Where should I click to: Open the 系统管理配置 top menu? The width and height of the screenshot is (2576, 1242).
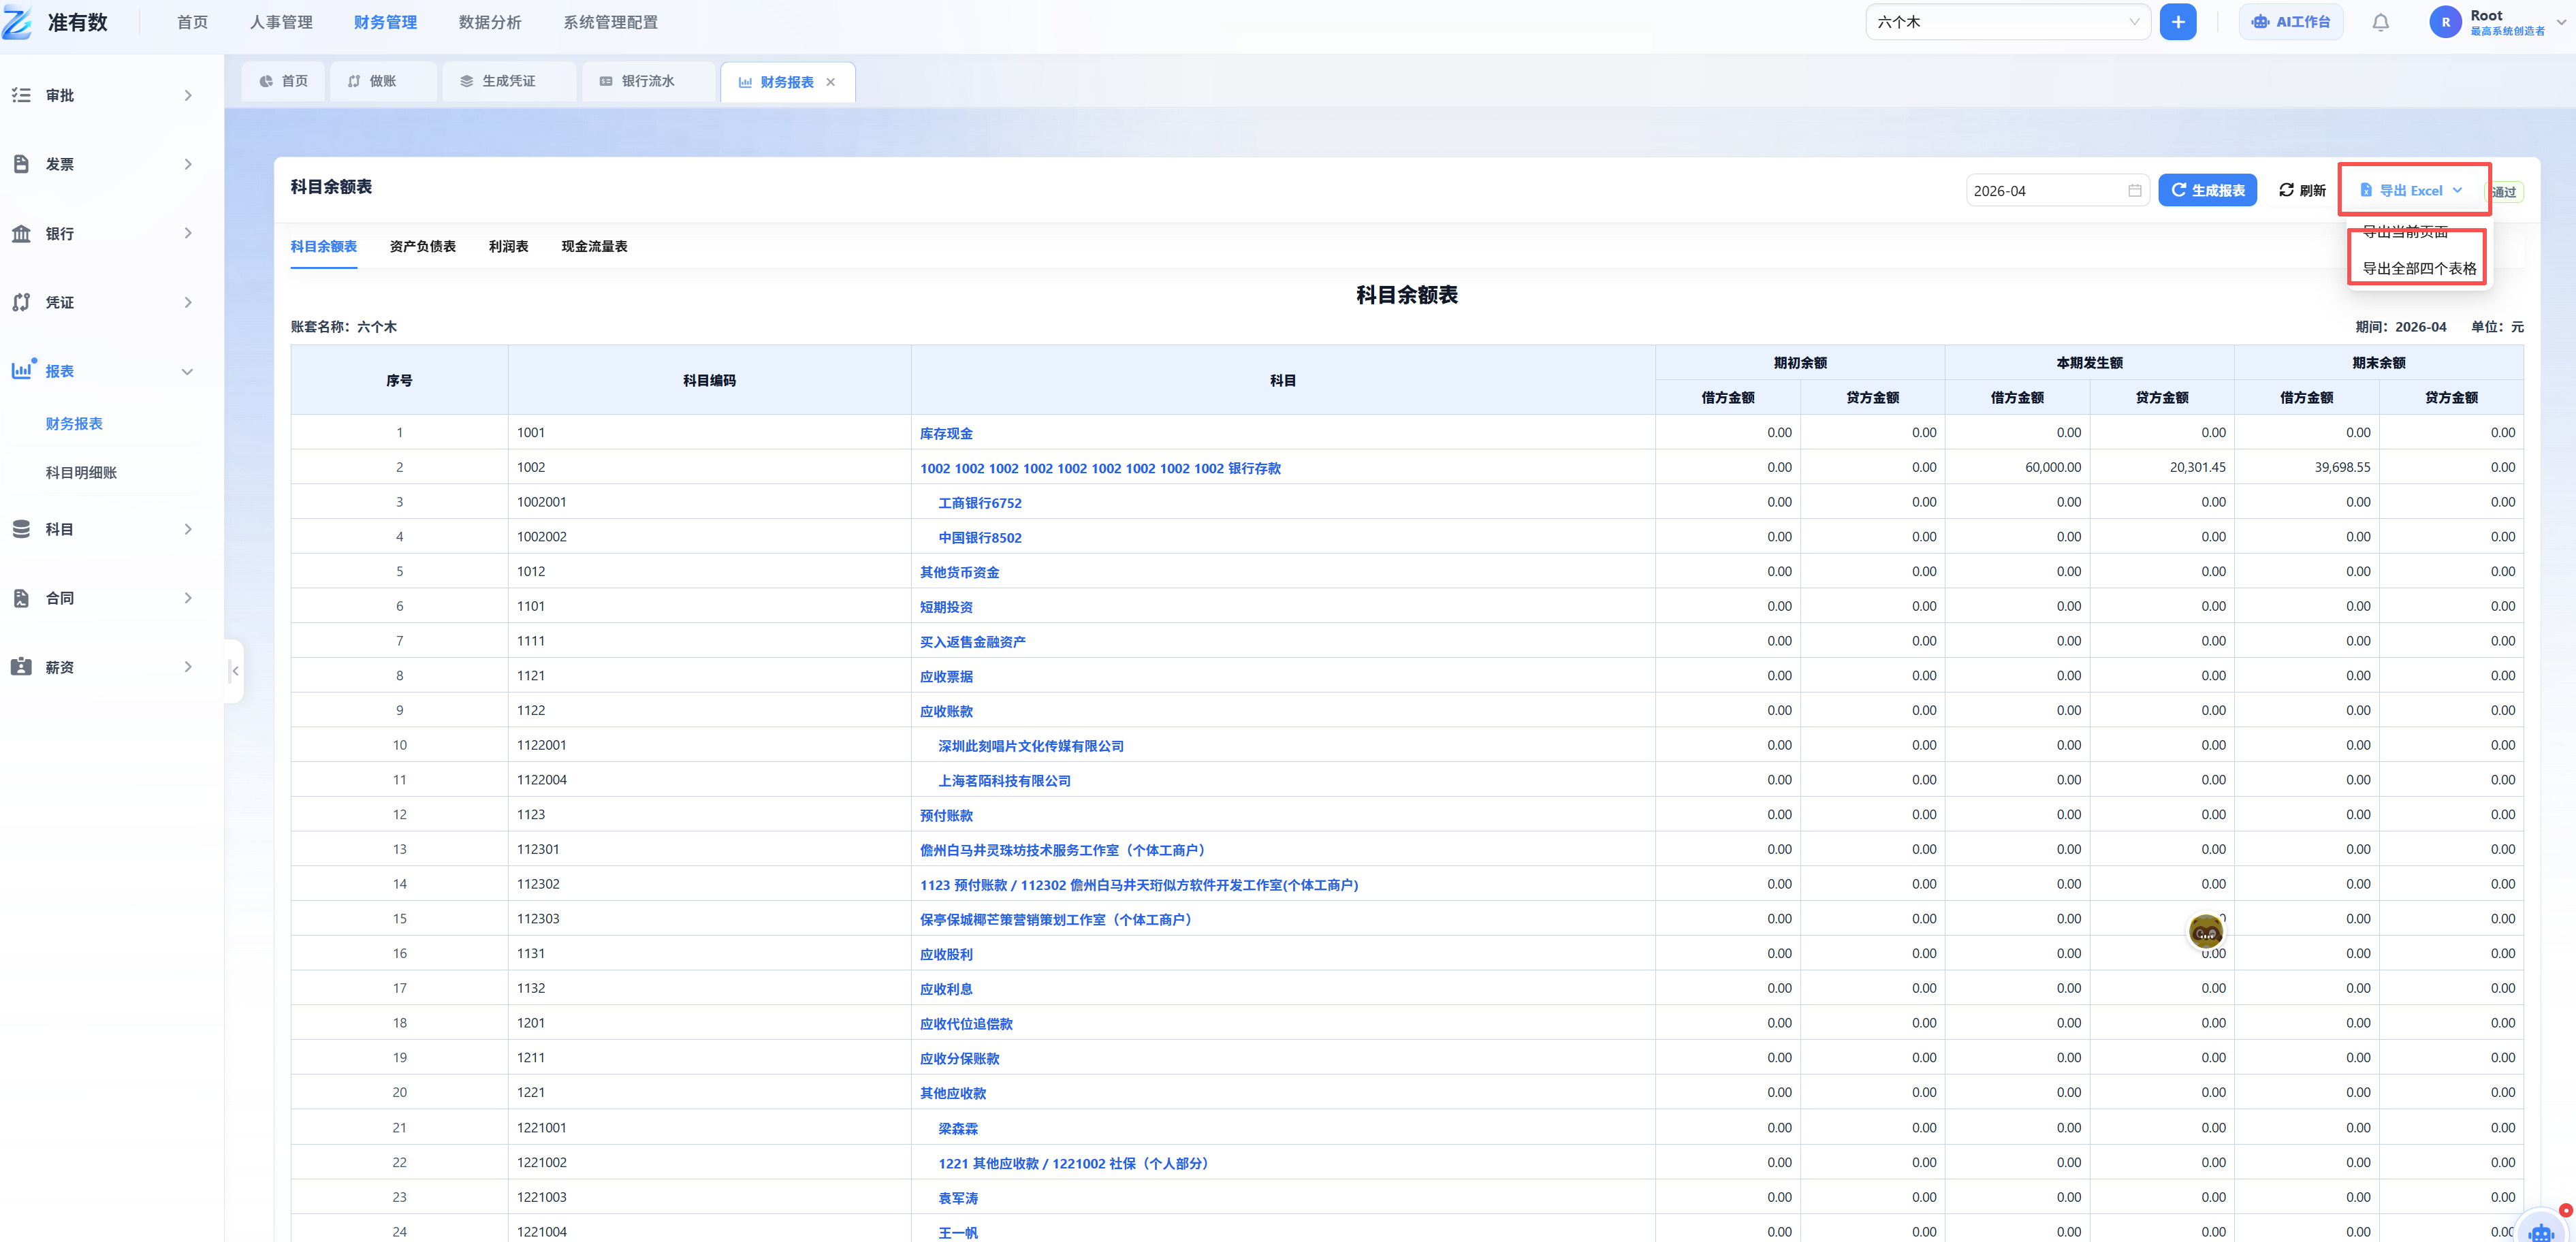coord(610,22)
